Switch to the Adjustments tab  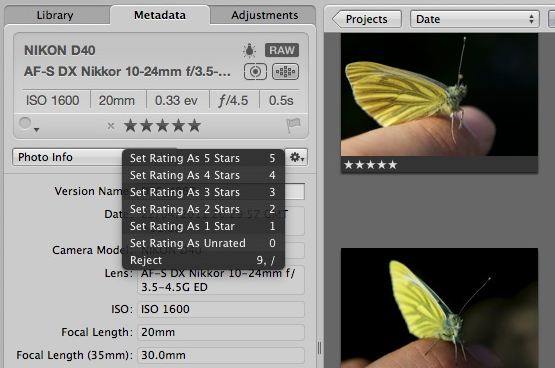pyautogui.click(x=264, y=15)
